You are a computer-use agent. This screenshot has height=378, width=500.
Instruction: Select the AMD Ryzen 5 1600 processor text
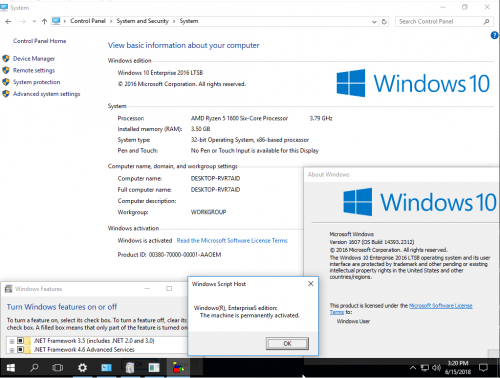[239, 118]
